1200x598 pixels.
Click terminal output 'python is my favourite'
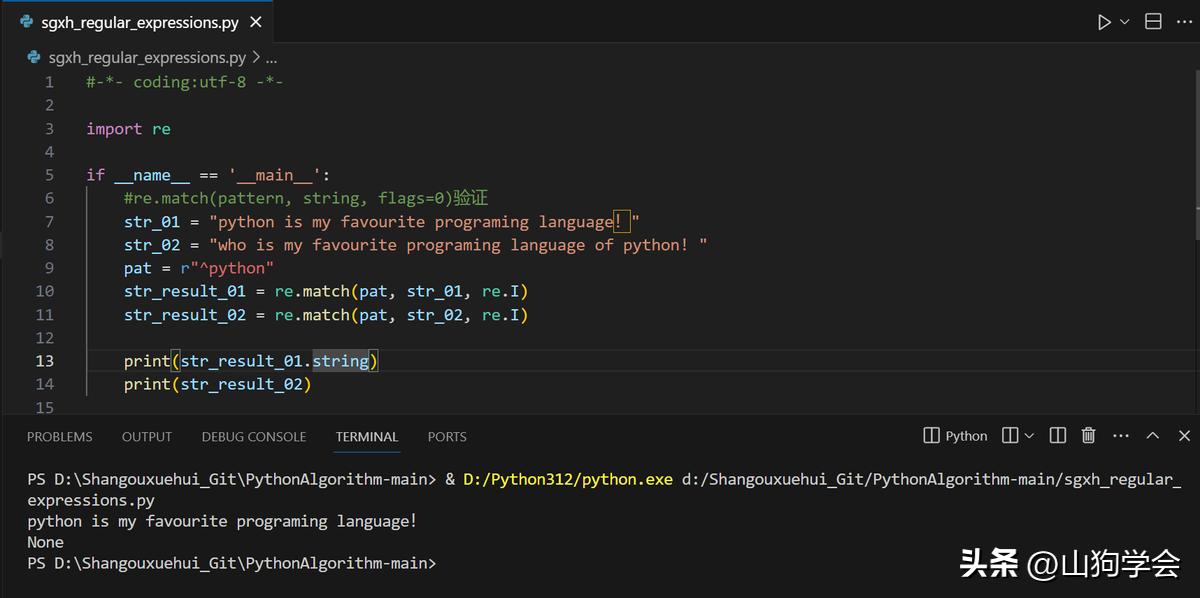(x=222, y=521)
